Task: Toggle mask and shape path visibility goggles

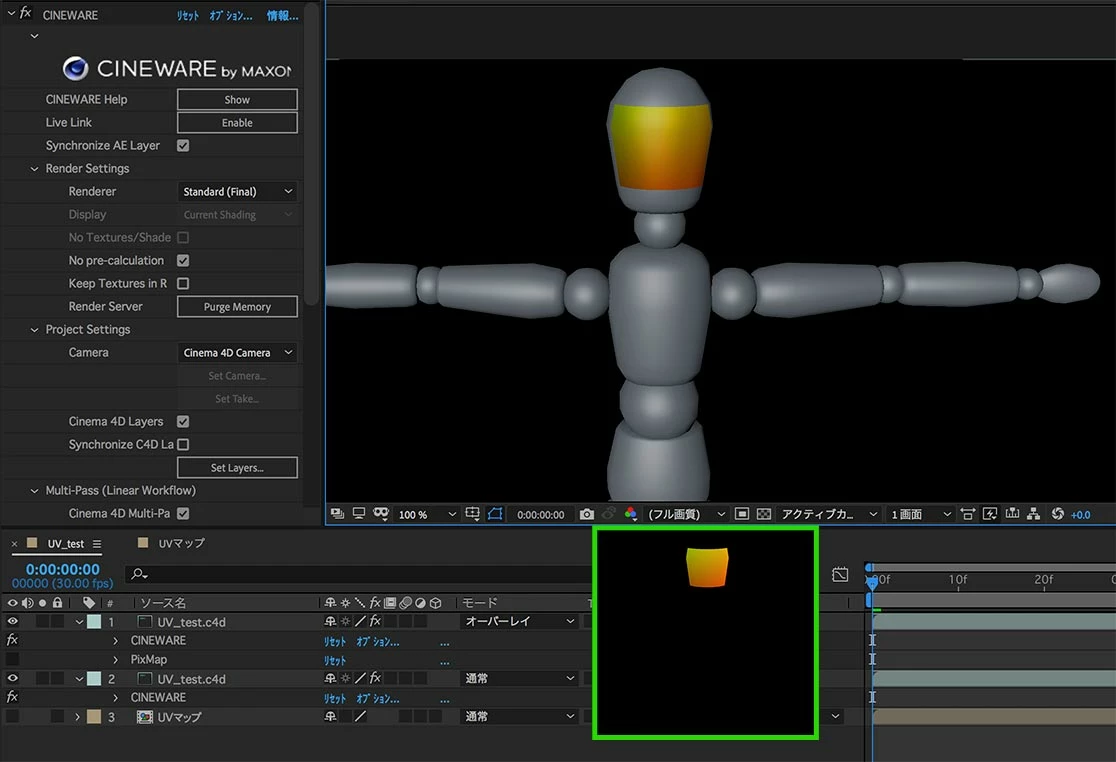Action: pyautogui.click(x=381, y=514)
